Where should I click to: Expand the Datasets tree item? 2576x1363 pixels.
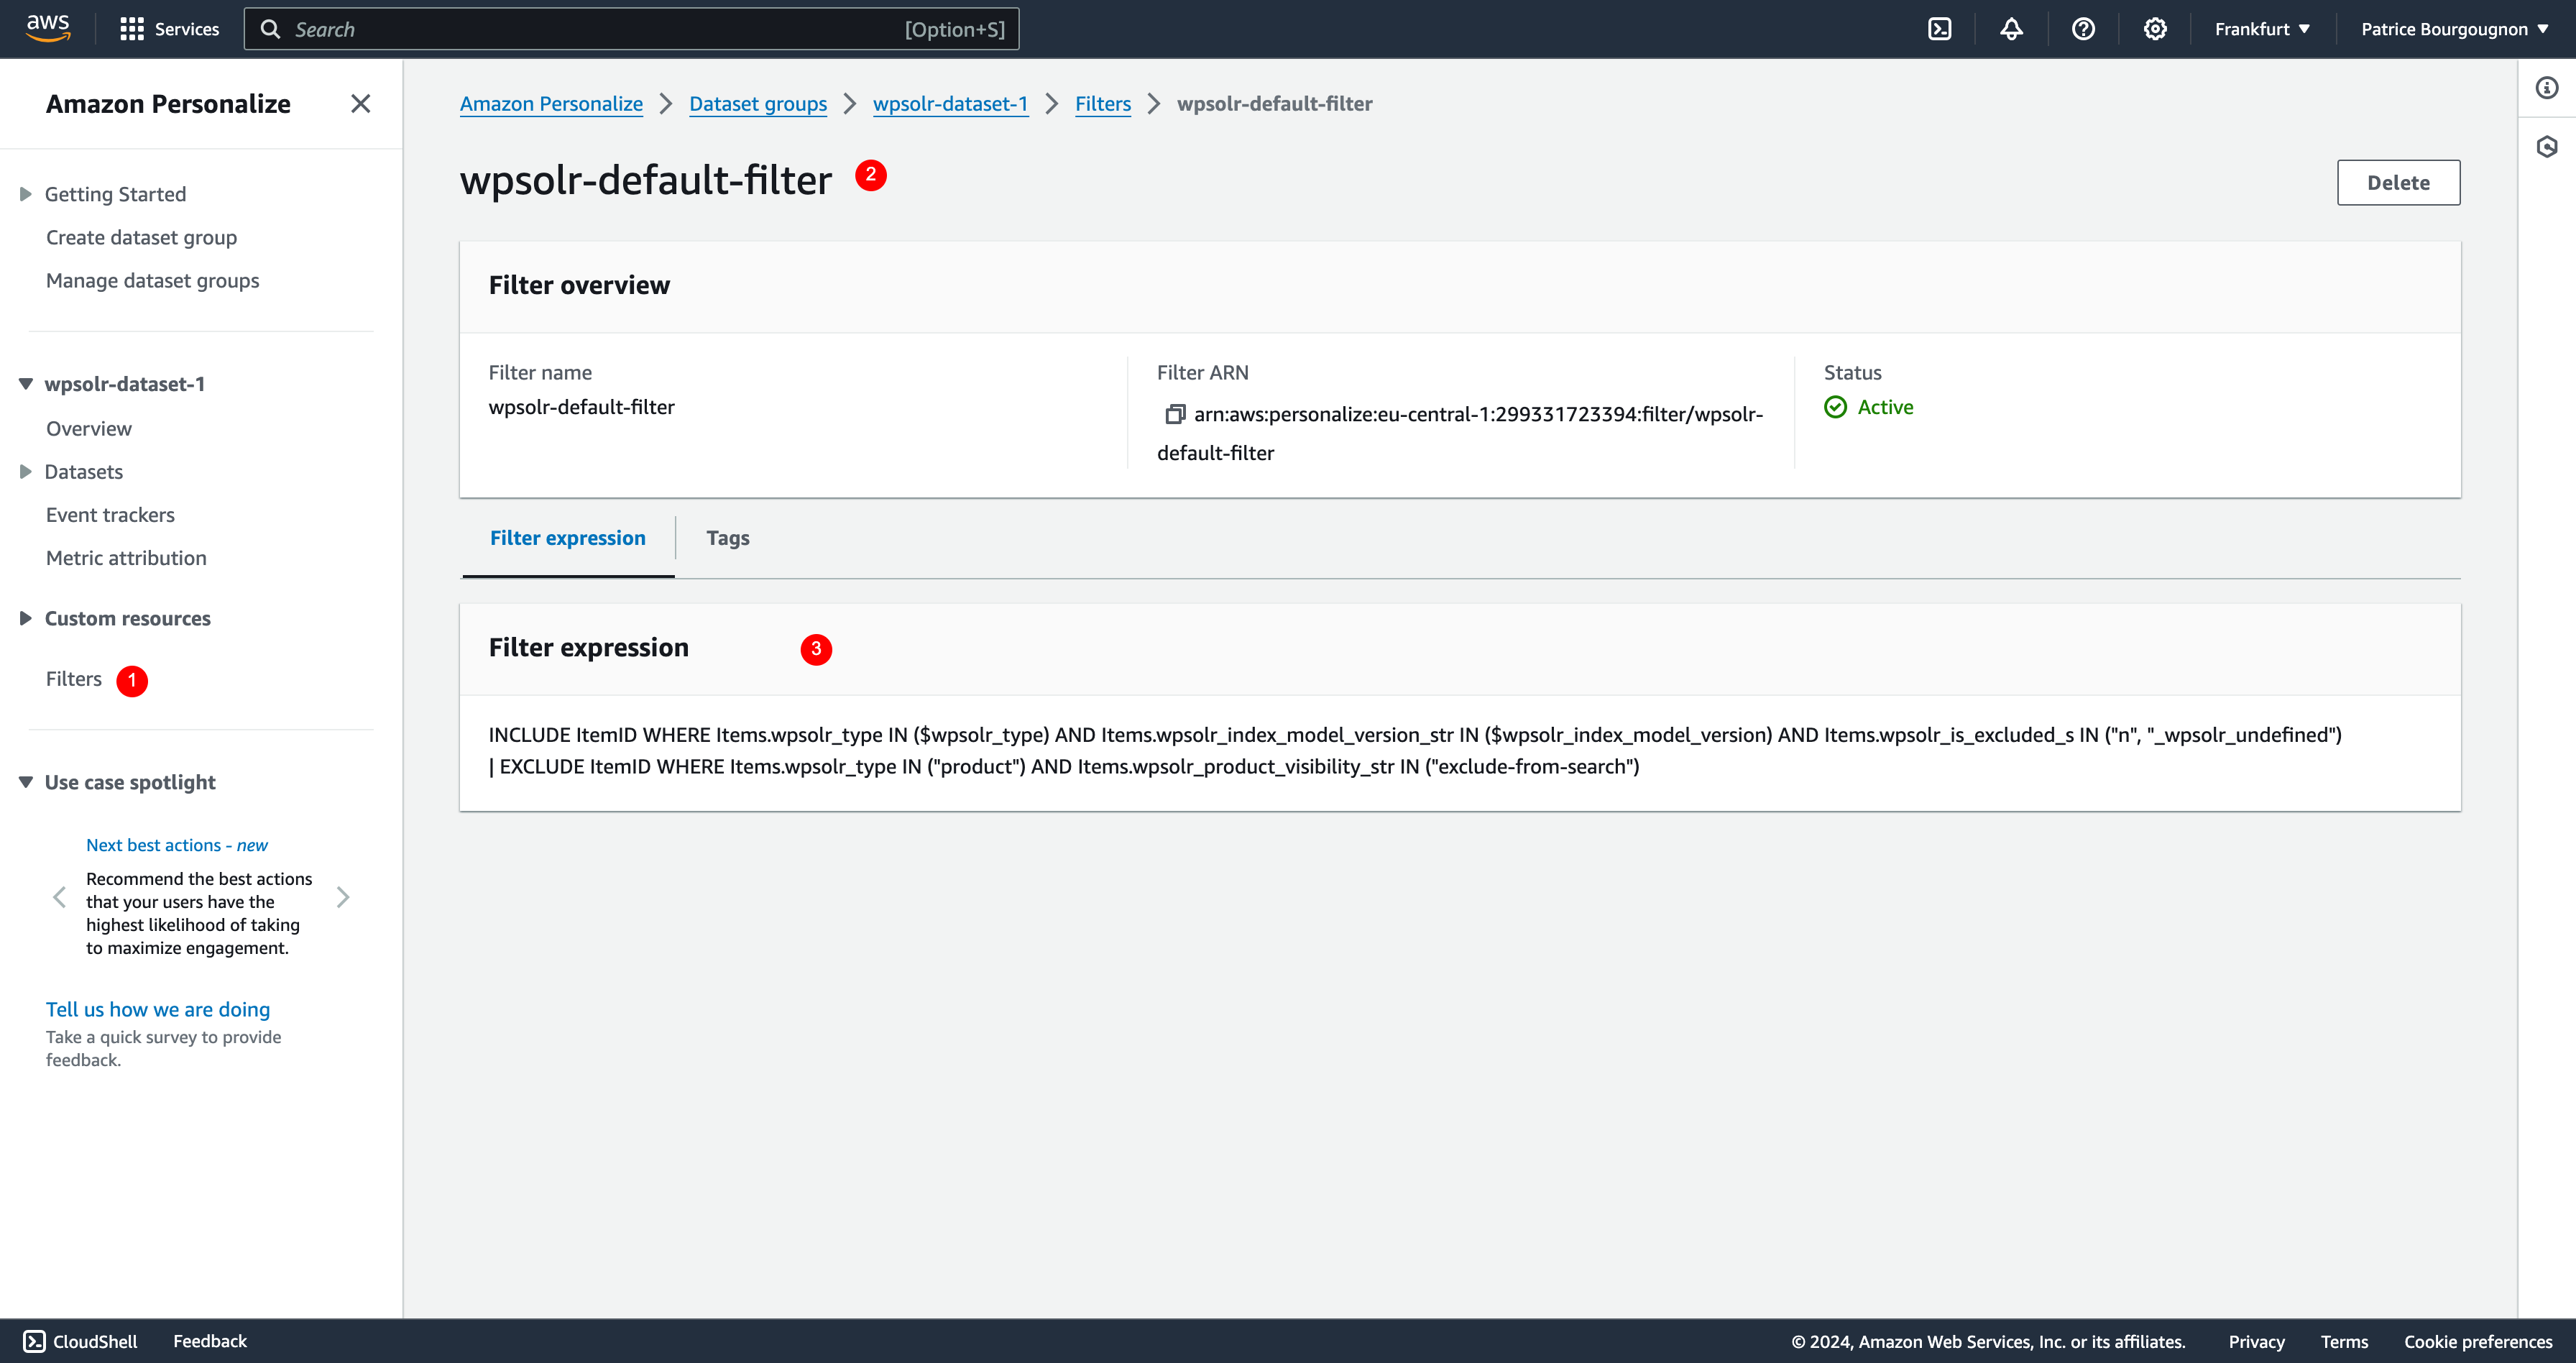coord(26,472)
